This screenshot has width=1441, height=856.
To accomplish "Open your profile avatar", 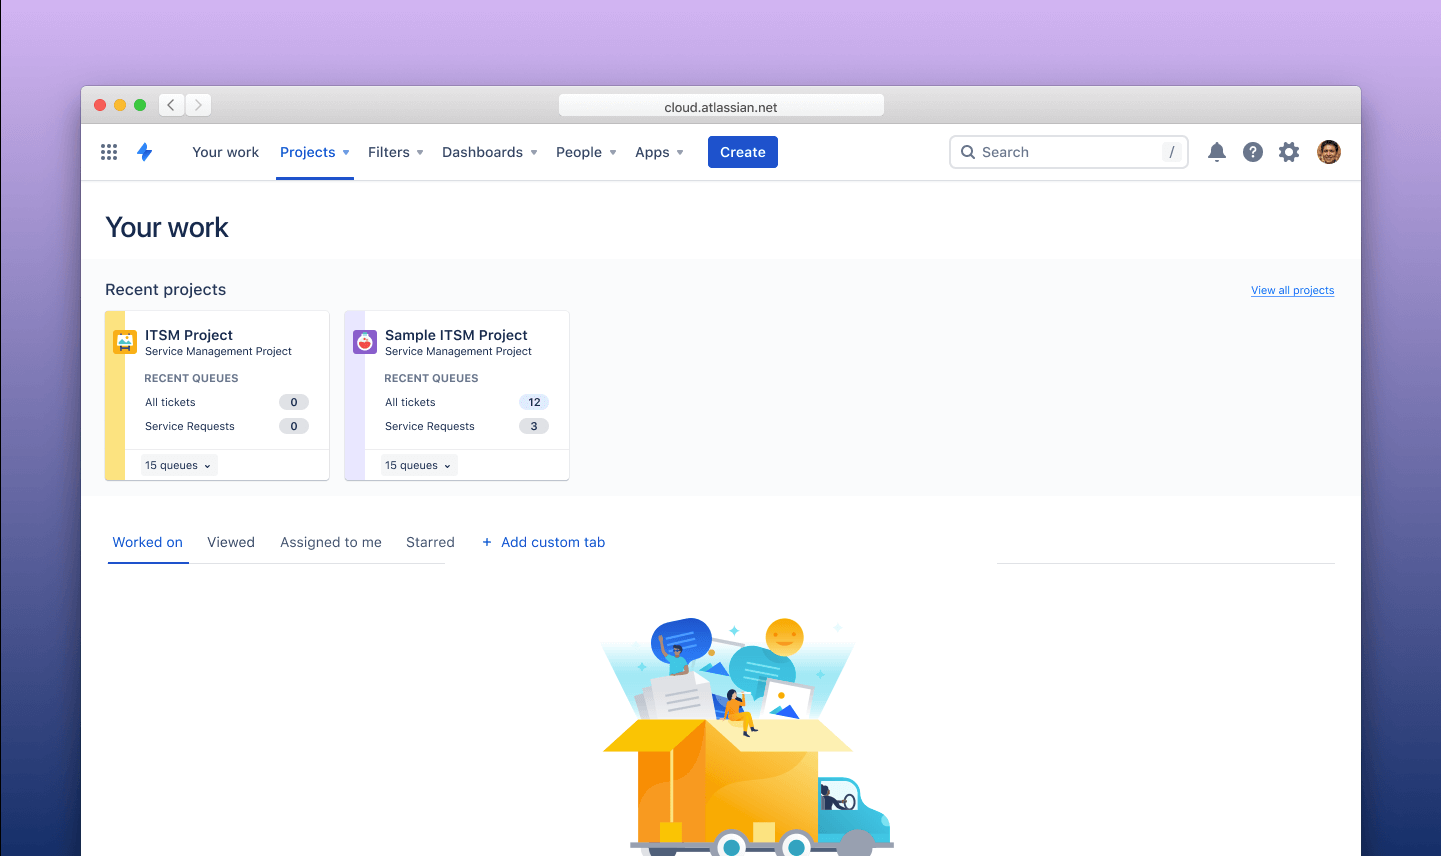I will 1328,151.
